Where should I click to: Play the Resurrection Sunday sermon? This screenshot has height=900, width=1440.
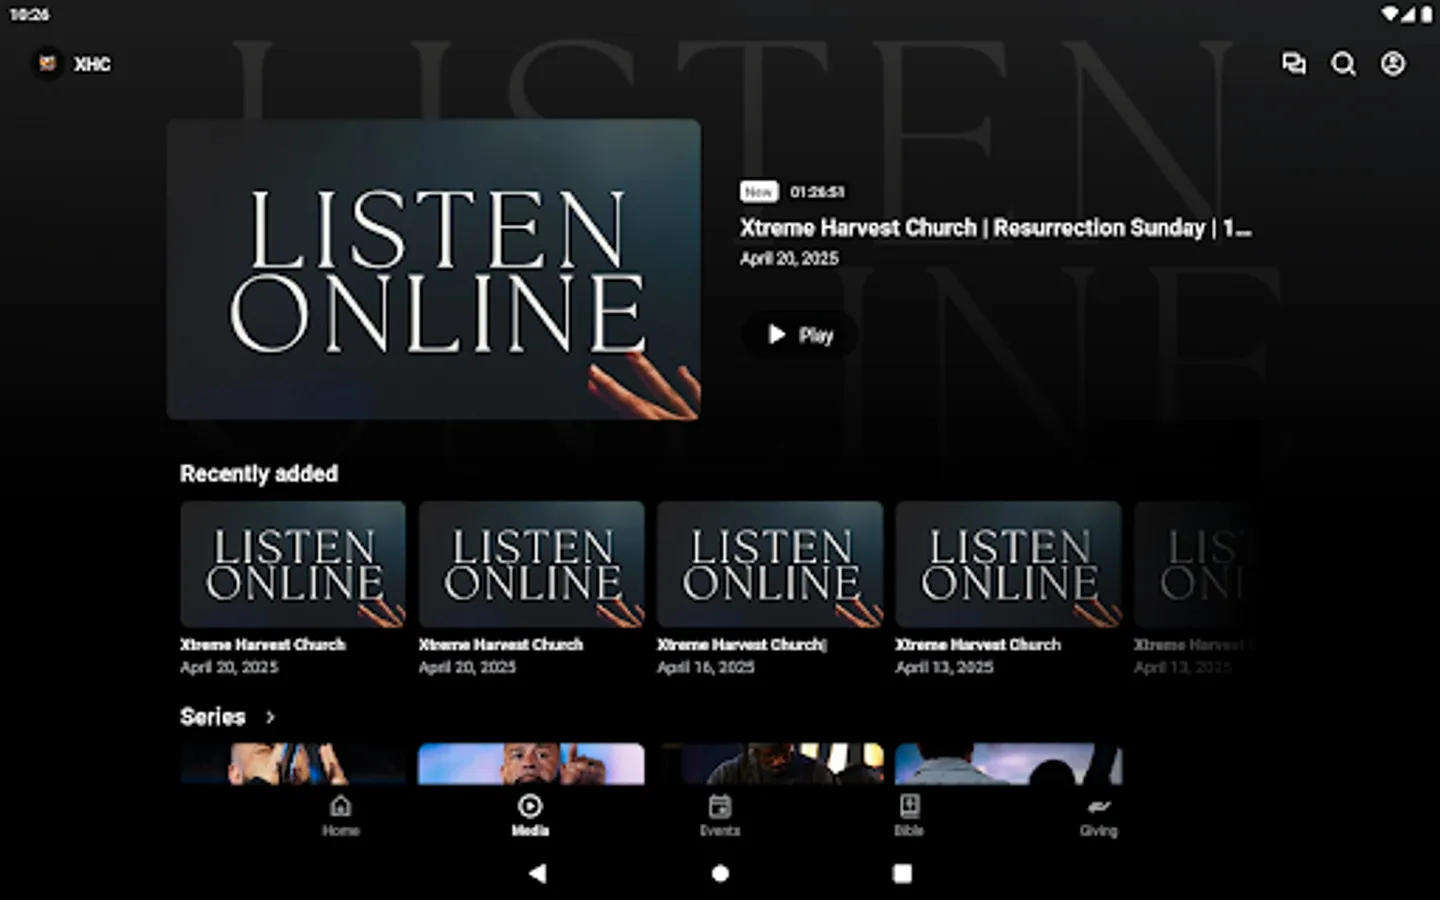tap(799, 335)
